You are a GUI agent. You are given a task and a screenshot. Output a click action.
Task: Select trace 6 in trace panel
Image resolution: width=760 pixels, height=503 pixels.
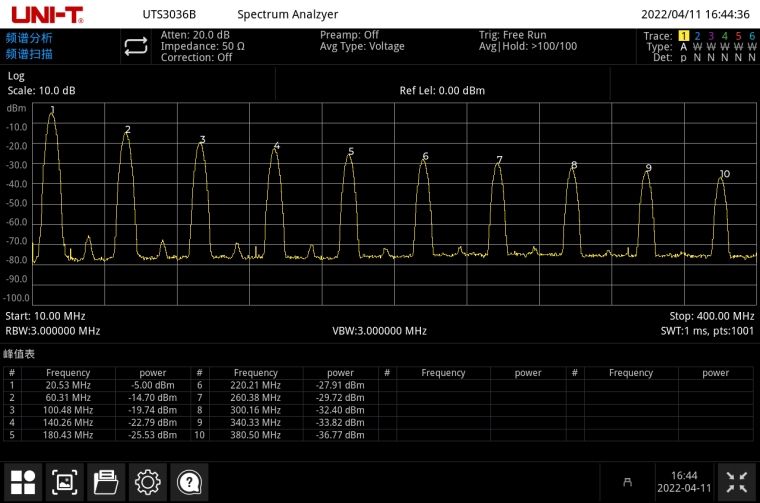click(752, 36)
